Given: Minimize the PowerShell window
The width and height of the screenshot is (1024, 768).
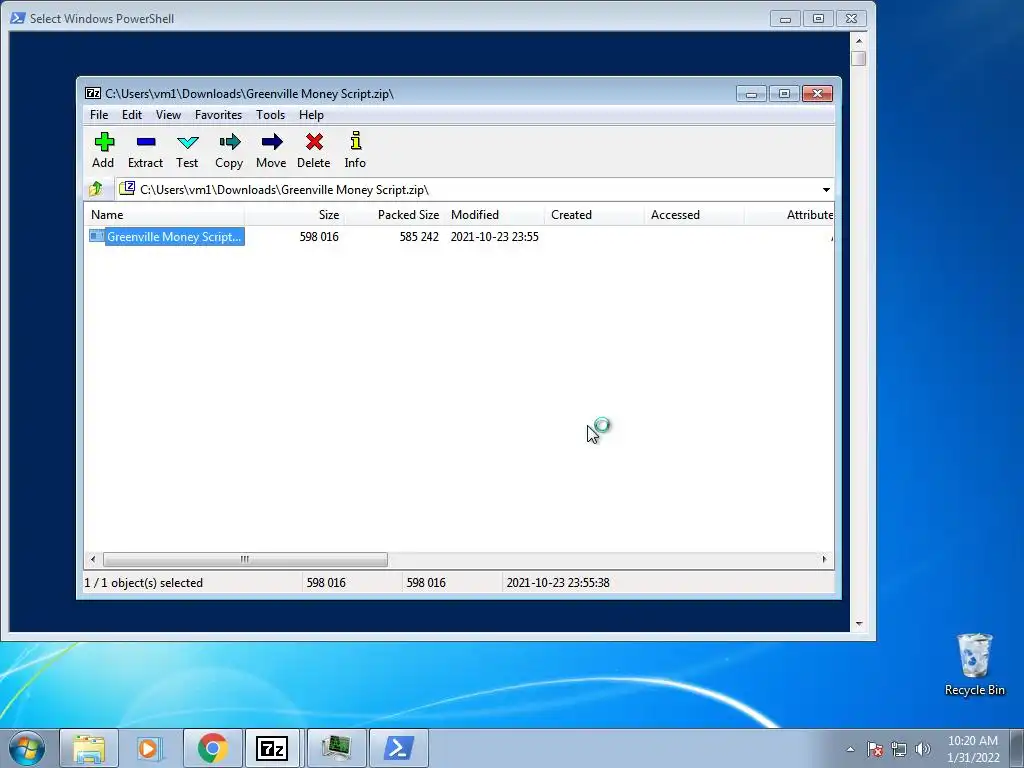Looking at the screenshot, I should [x=785, y=19].
